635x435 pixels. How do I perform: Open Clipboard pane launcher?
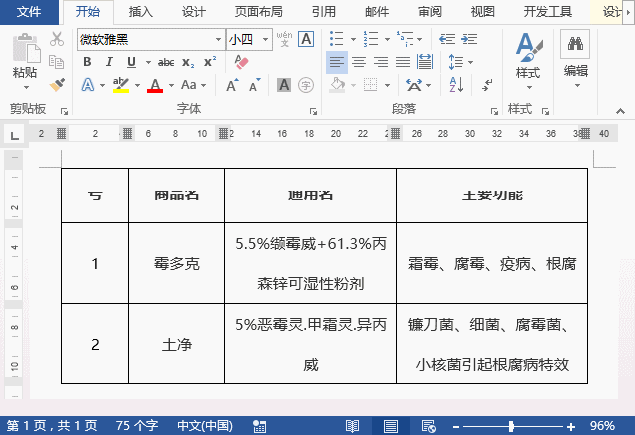point(64,111)
